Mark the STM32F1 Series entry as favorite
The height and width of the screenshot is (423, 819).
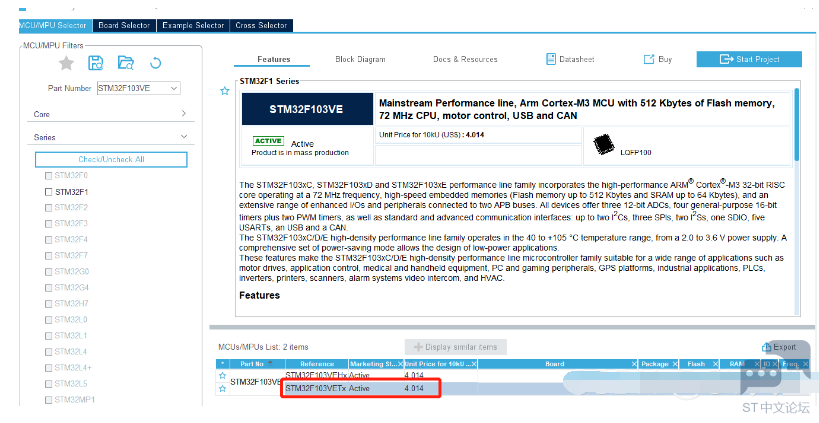[x=225, y=91]
